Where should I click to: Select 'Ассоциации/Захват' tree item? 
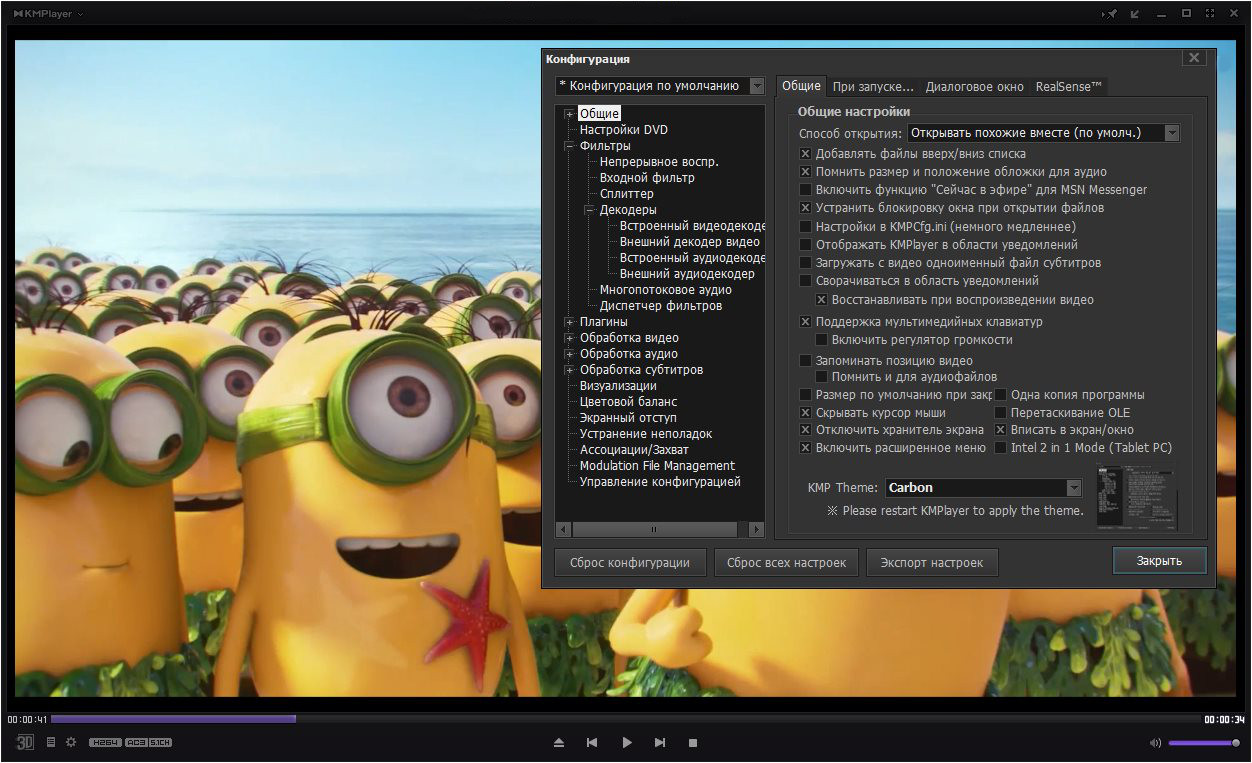(632, 450)
